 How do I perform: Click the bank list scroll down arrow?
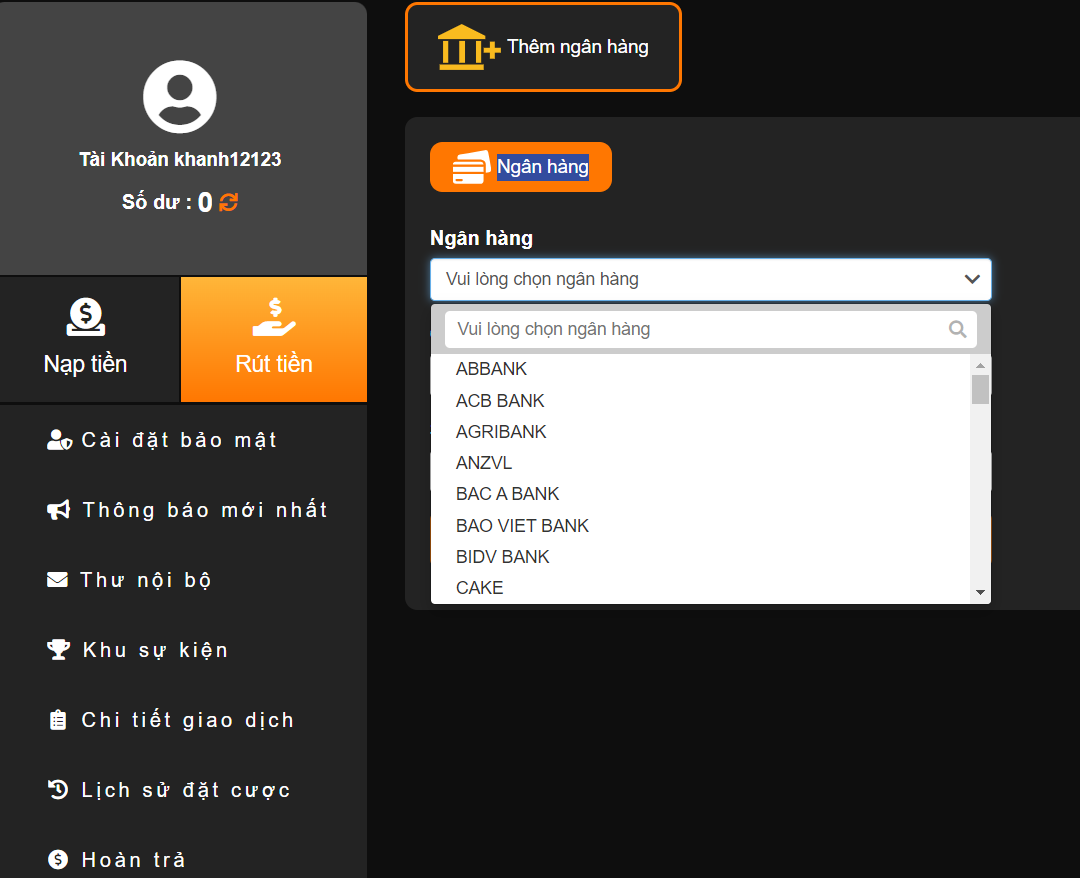click(980, 592)
